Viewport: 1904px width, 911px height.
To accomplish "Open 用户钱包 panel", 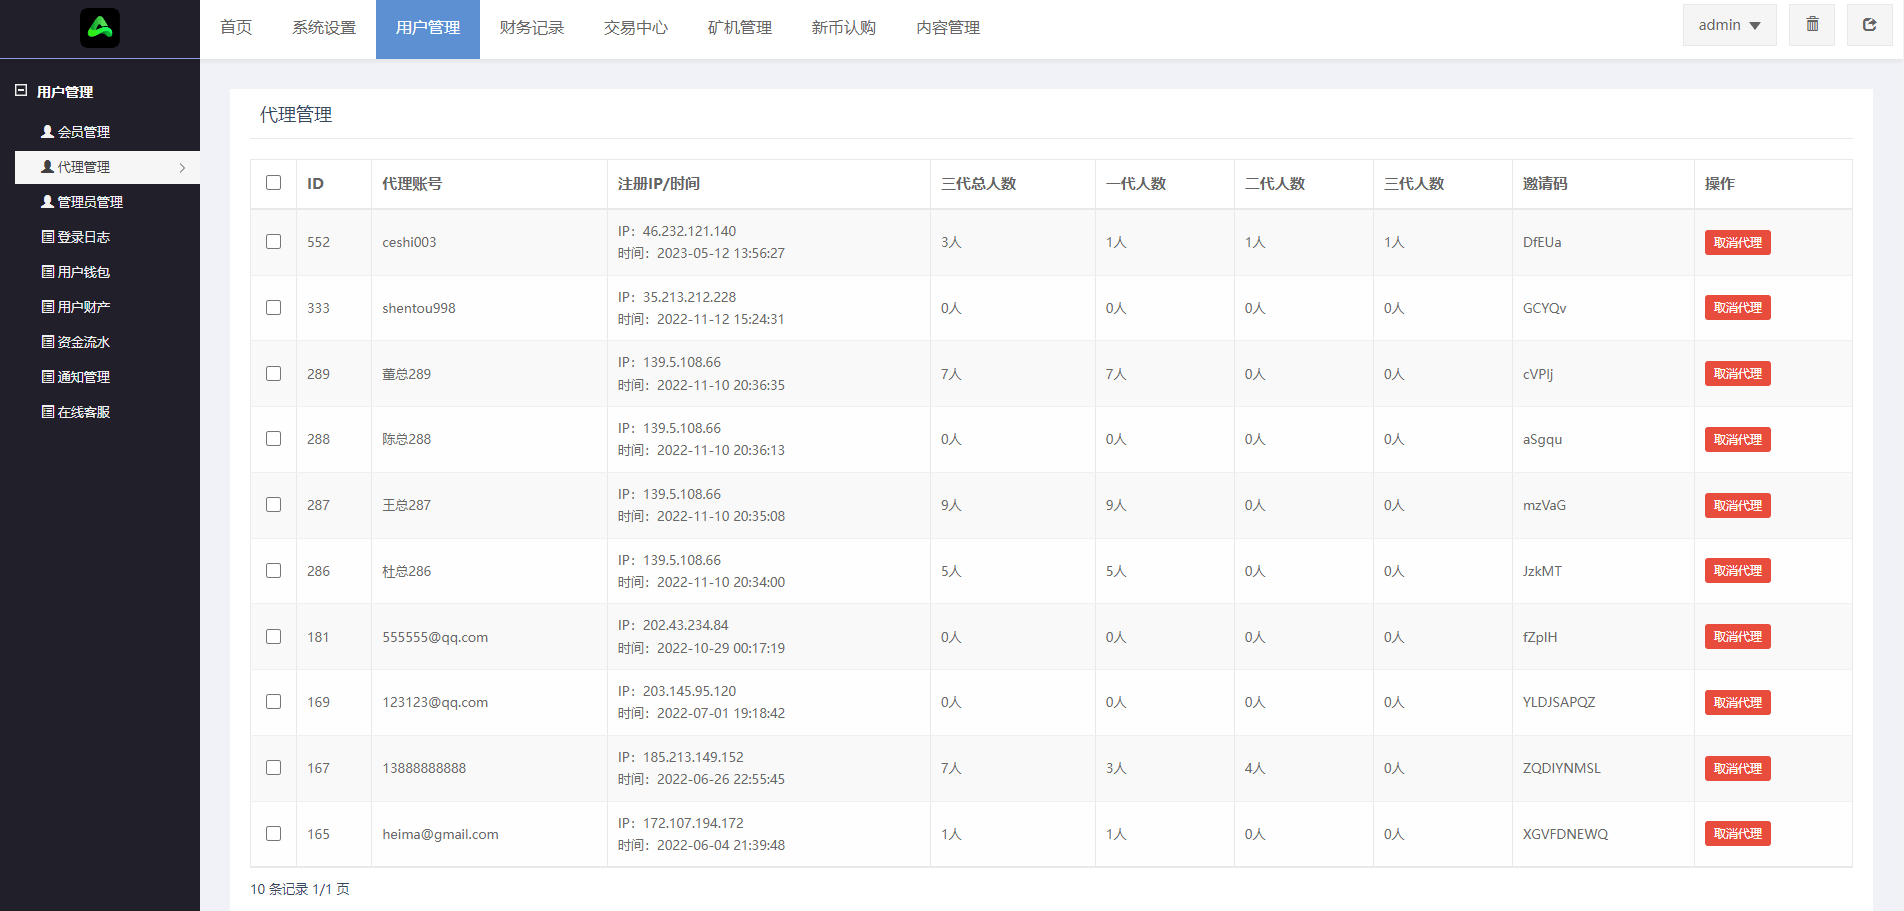I will (x=82, y=271).
